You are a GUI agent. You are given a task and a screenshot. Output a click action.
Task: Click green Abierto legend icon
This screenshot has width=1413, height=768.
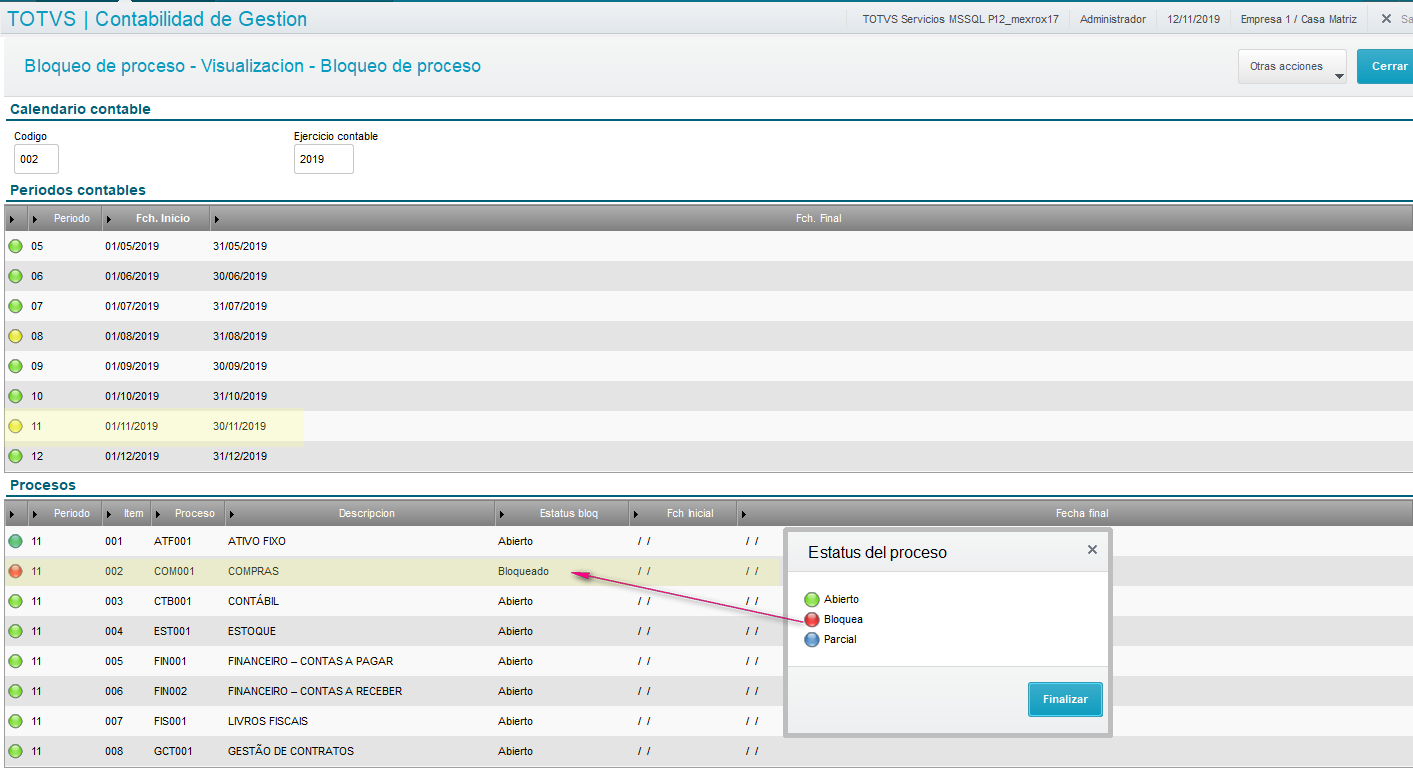click(812, 599)
